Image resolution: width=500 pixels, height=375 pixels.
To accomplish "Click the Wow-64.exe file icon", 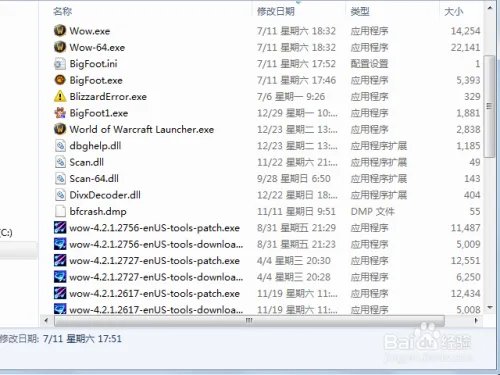I will click(x=60, y=47).
